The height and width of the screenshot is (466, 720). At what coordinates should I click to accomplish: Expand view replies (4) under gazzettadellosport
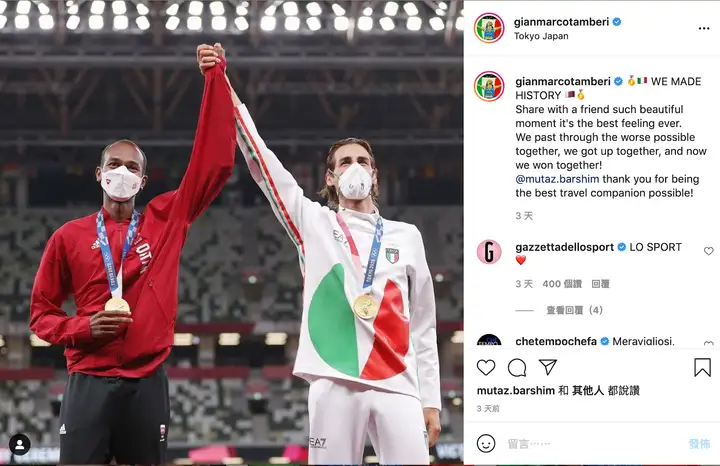coord(574,310)
